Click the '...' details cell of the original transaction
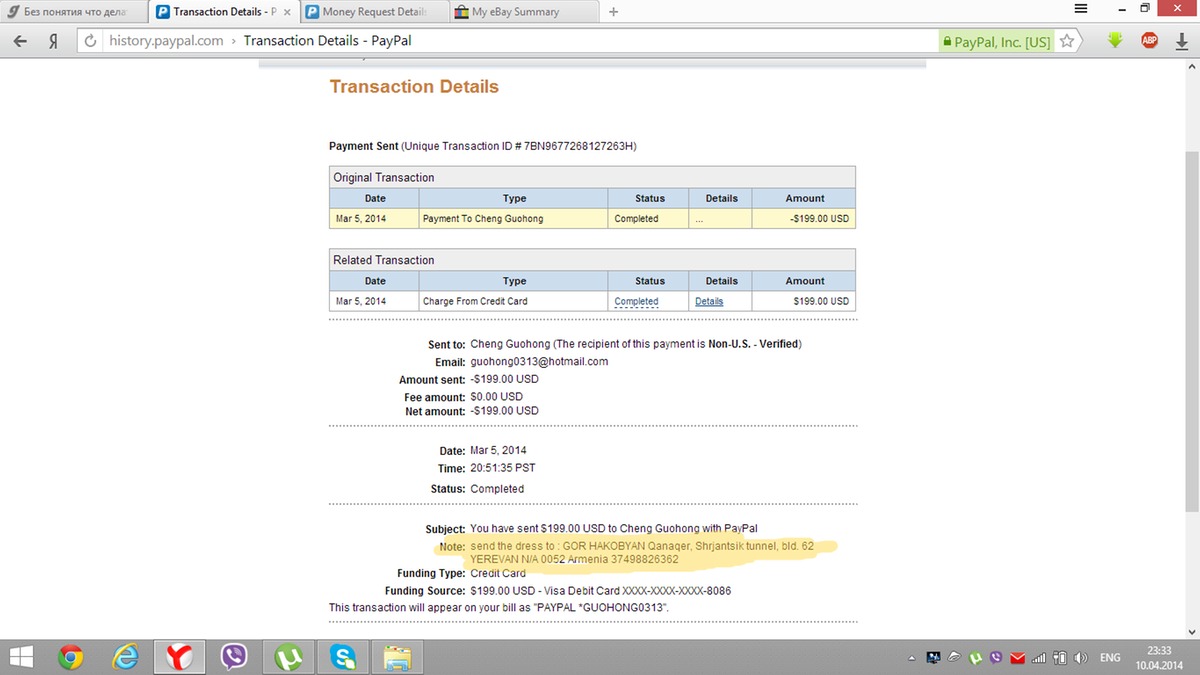The height and width of the screenshot is (675, 1200). pyautogui.click(x=721, y=218)
